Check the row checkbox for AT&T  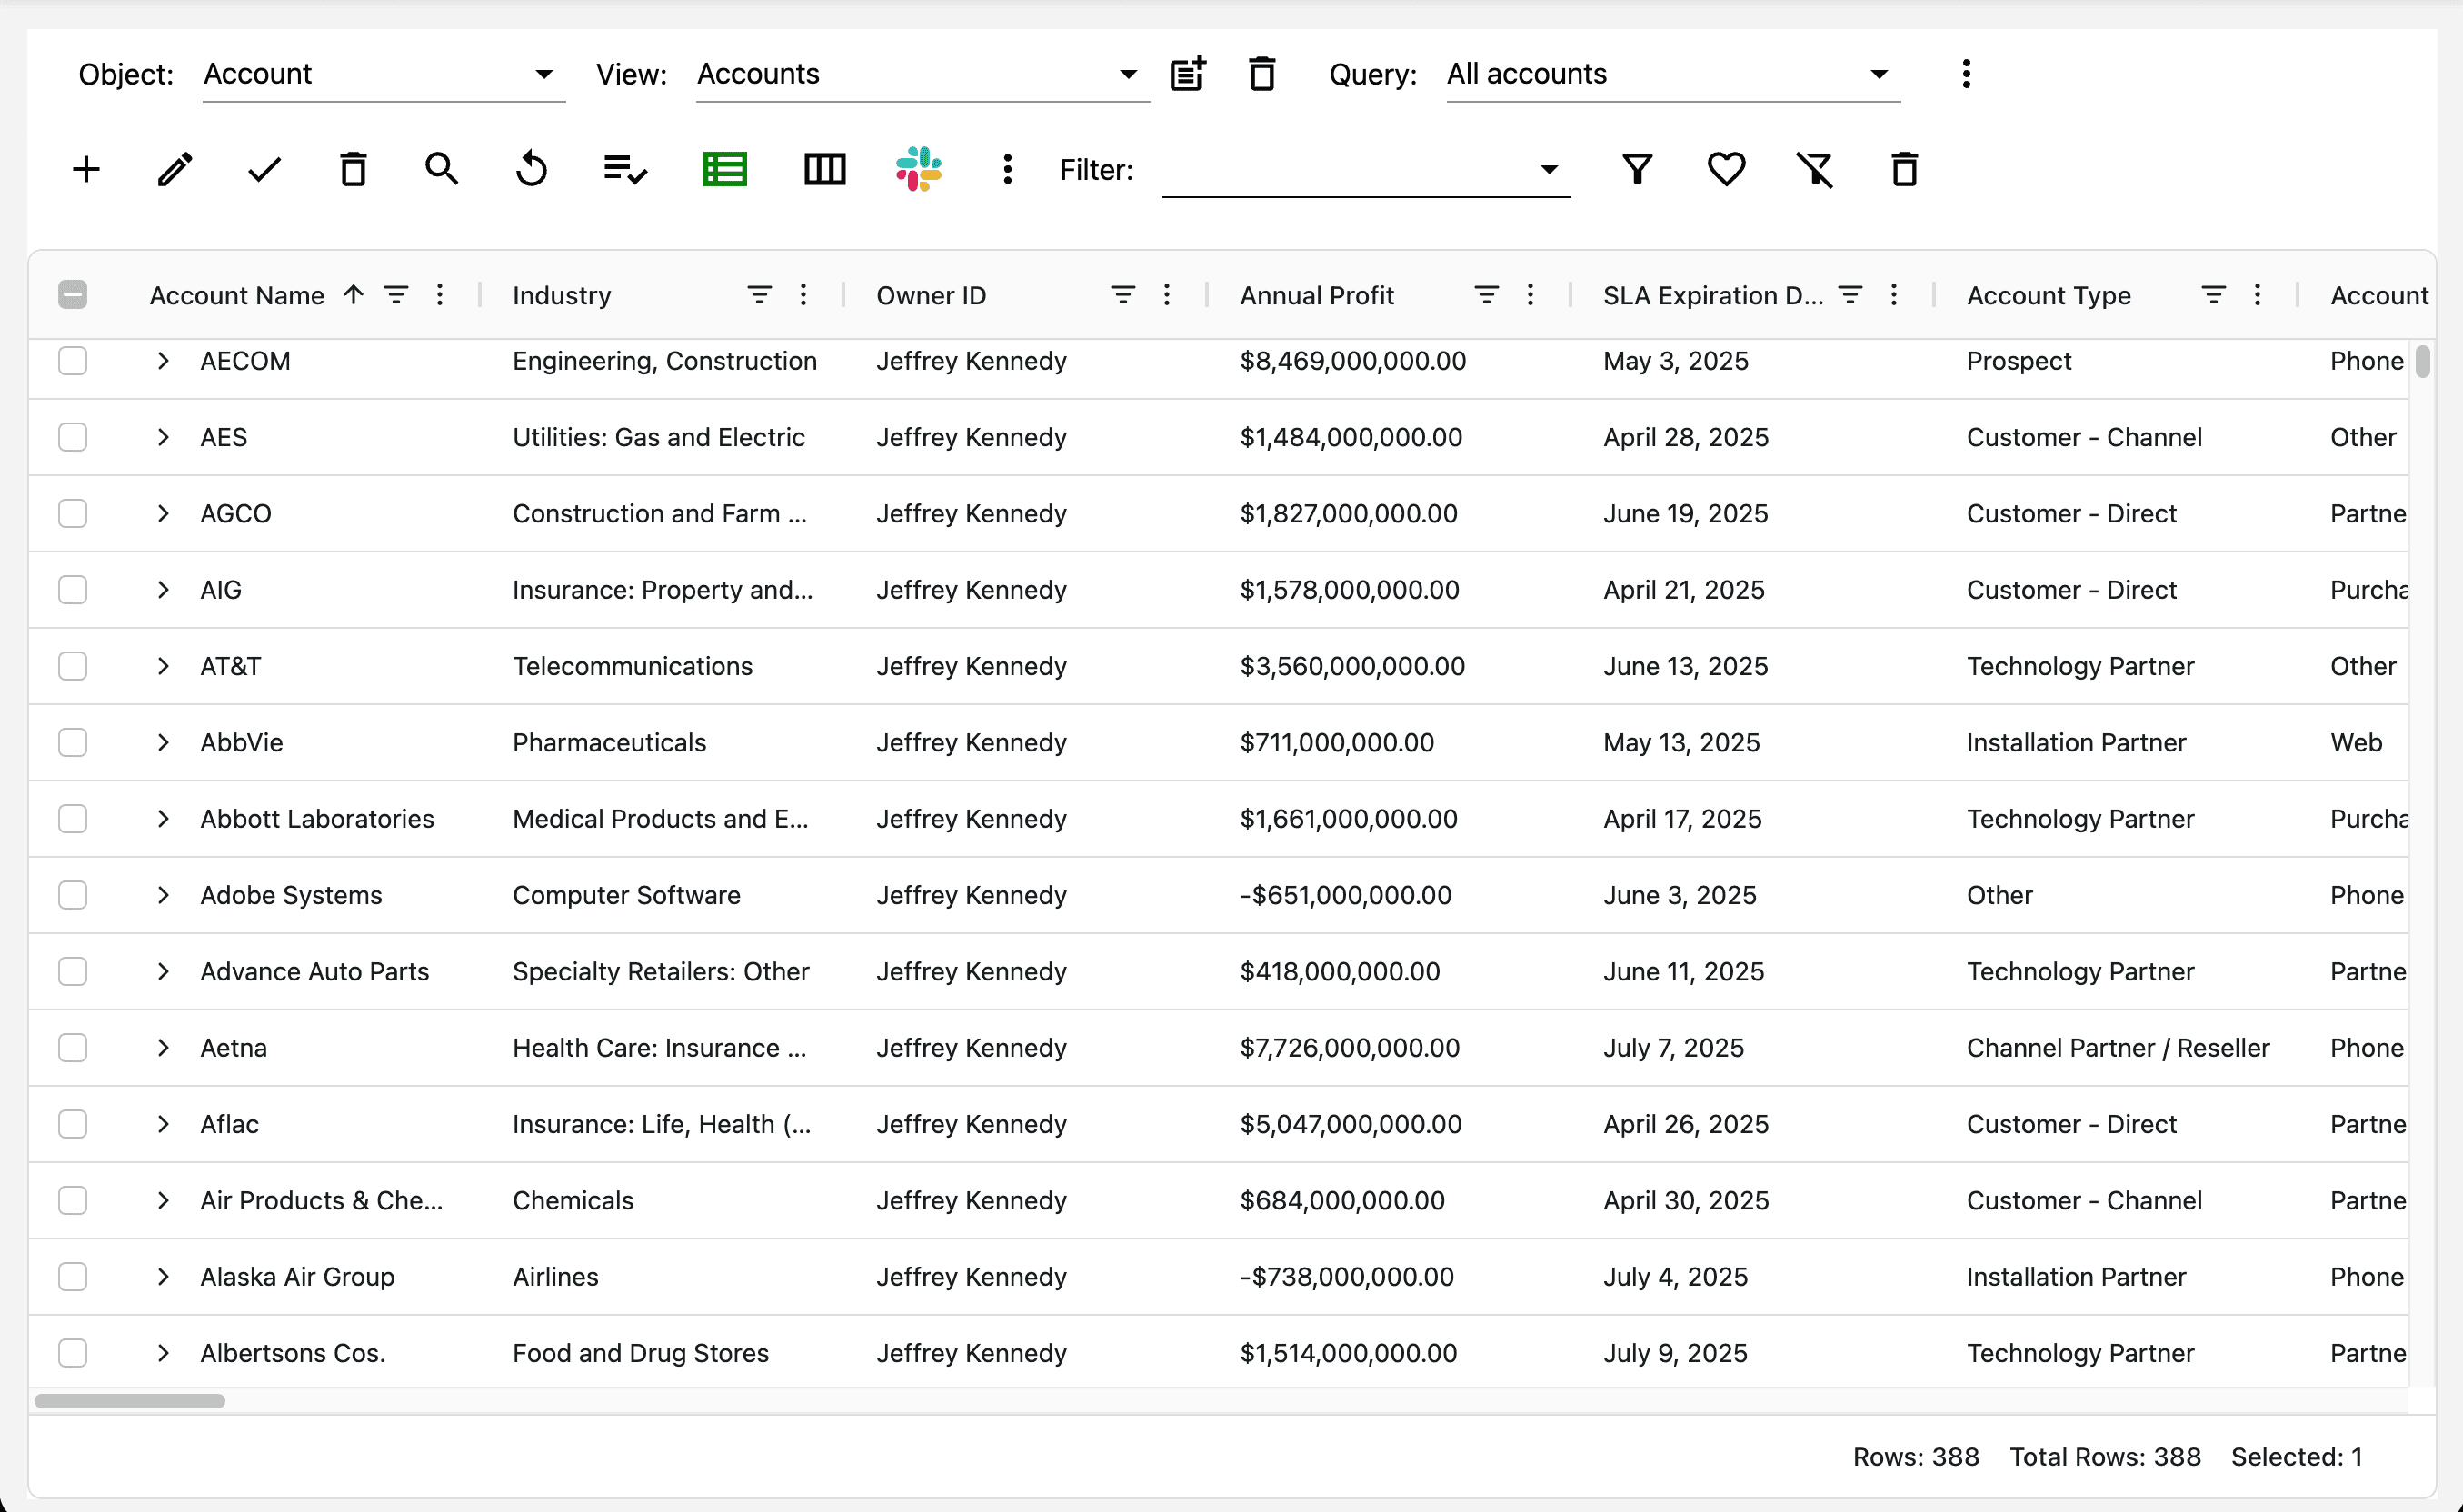72,666
